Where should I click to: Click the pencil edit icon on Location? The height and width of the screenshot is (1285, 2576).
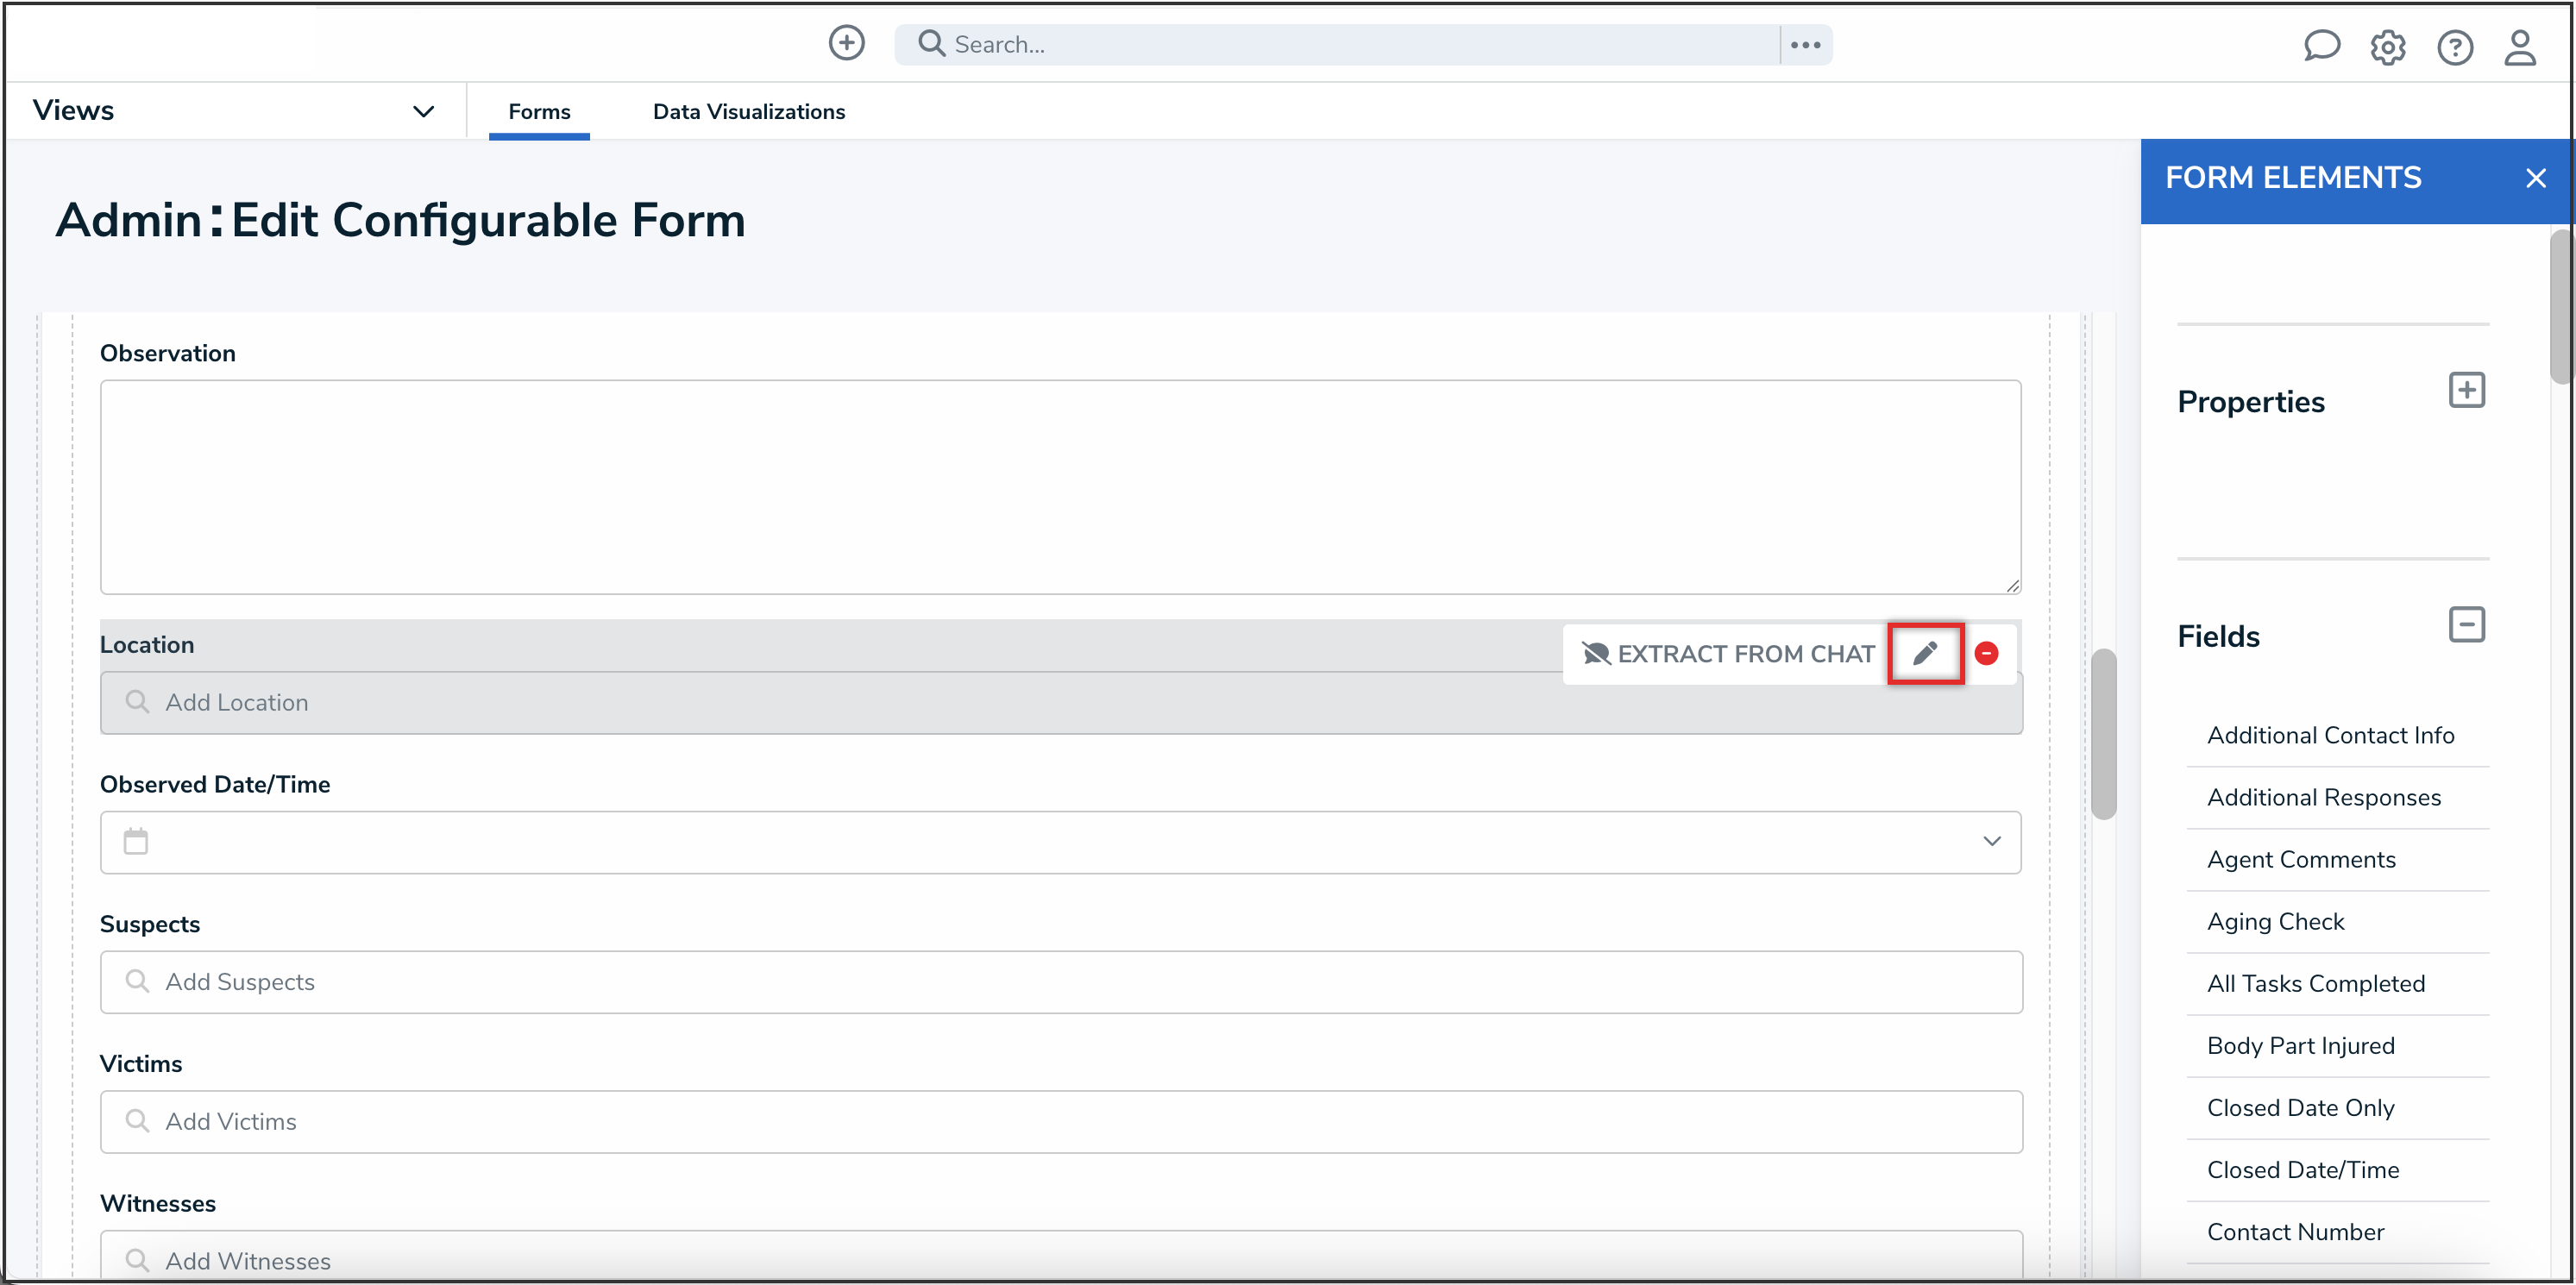click(1925, 653)
